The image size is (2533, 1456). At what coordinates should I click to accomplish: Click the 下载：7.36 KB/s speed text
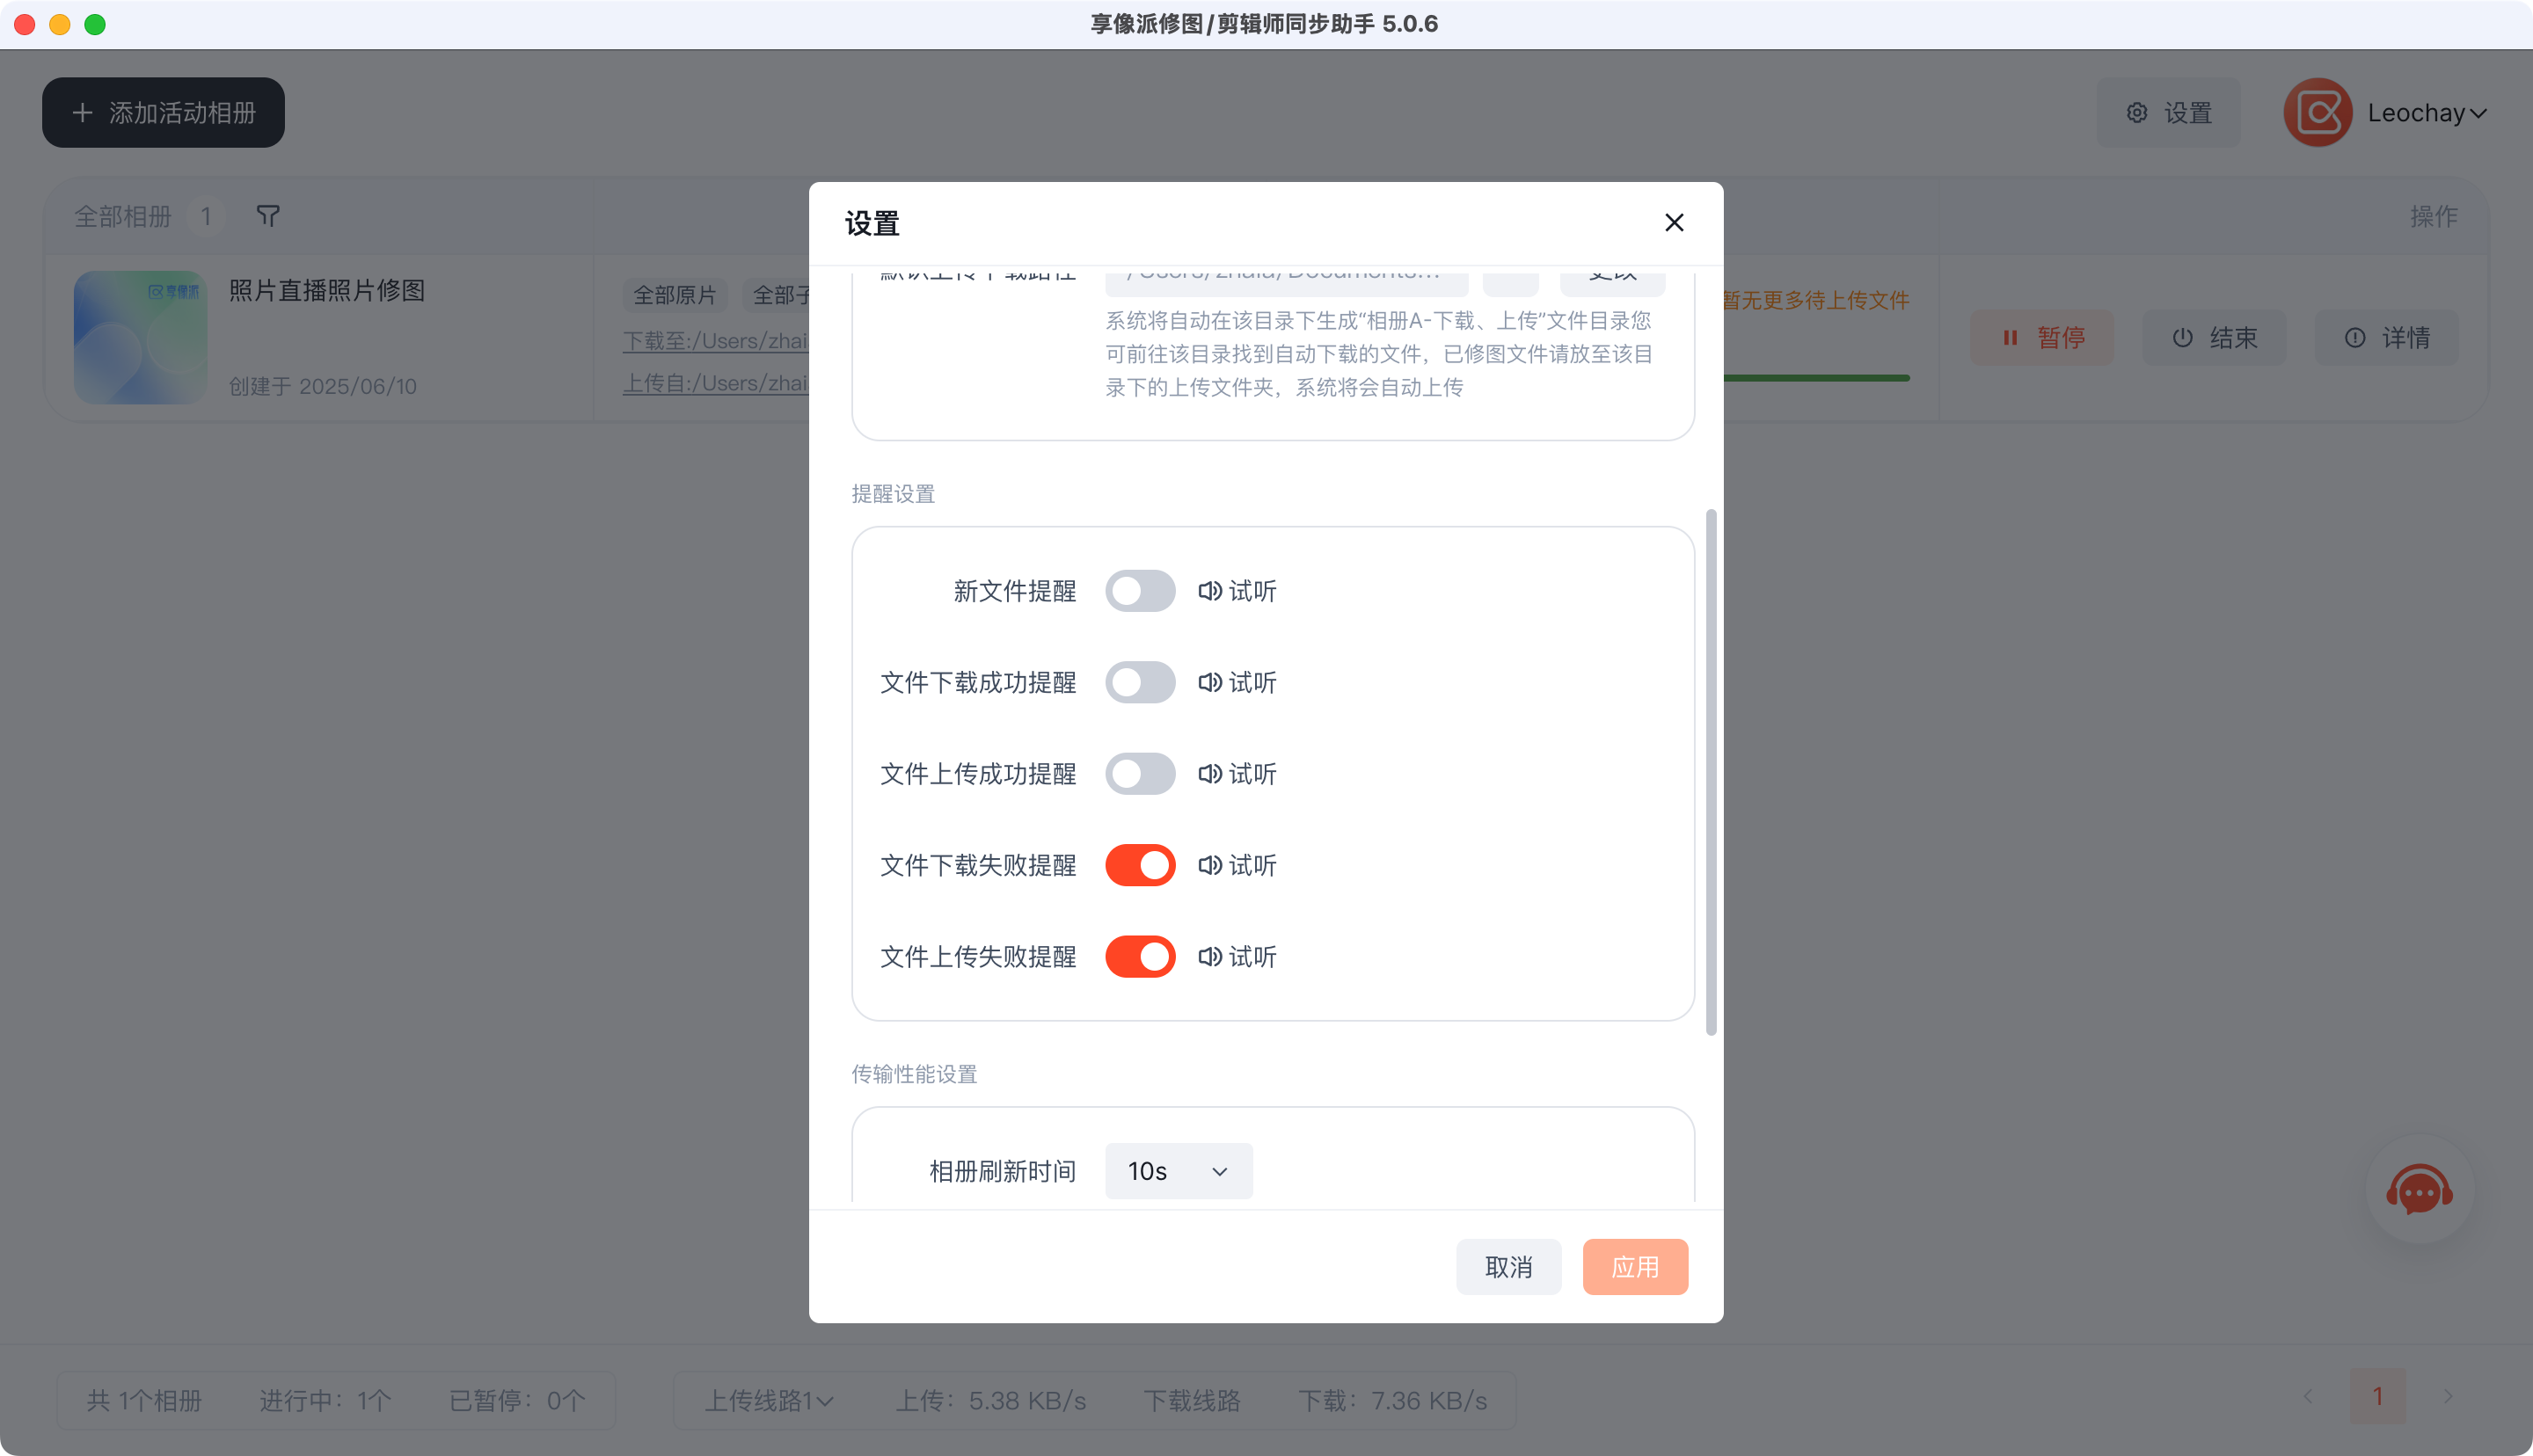[x=1393, y=1400]
